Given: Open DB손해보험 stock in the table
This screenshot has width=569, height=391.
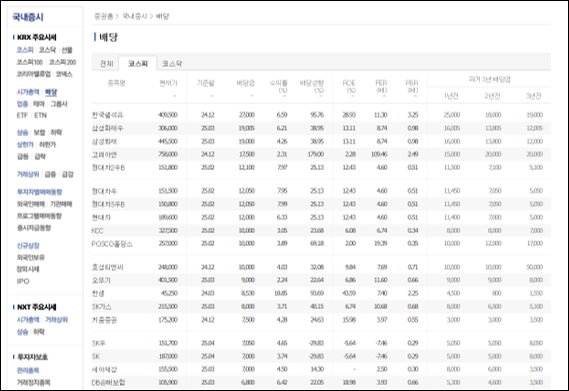Looking at the screenshot, I should coord(109,383).
